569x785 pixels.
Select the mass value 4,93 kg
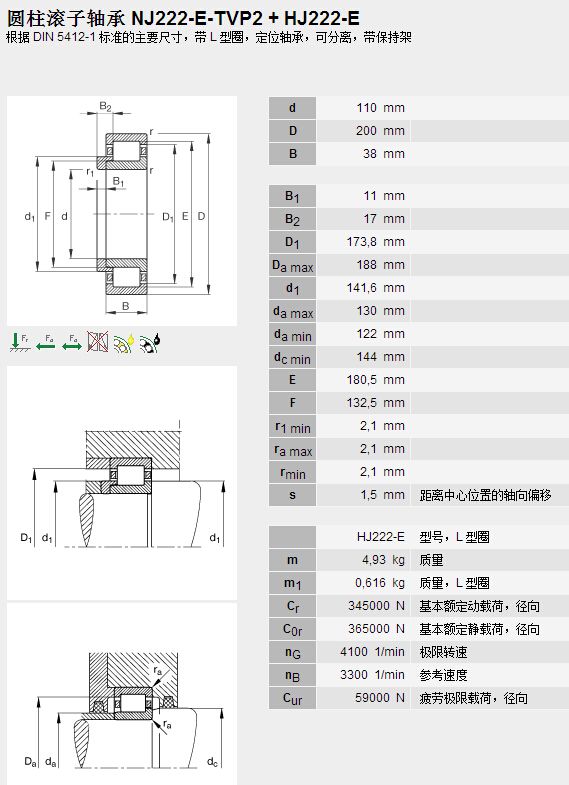[x=383, y=560]
